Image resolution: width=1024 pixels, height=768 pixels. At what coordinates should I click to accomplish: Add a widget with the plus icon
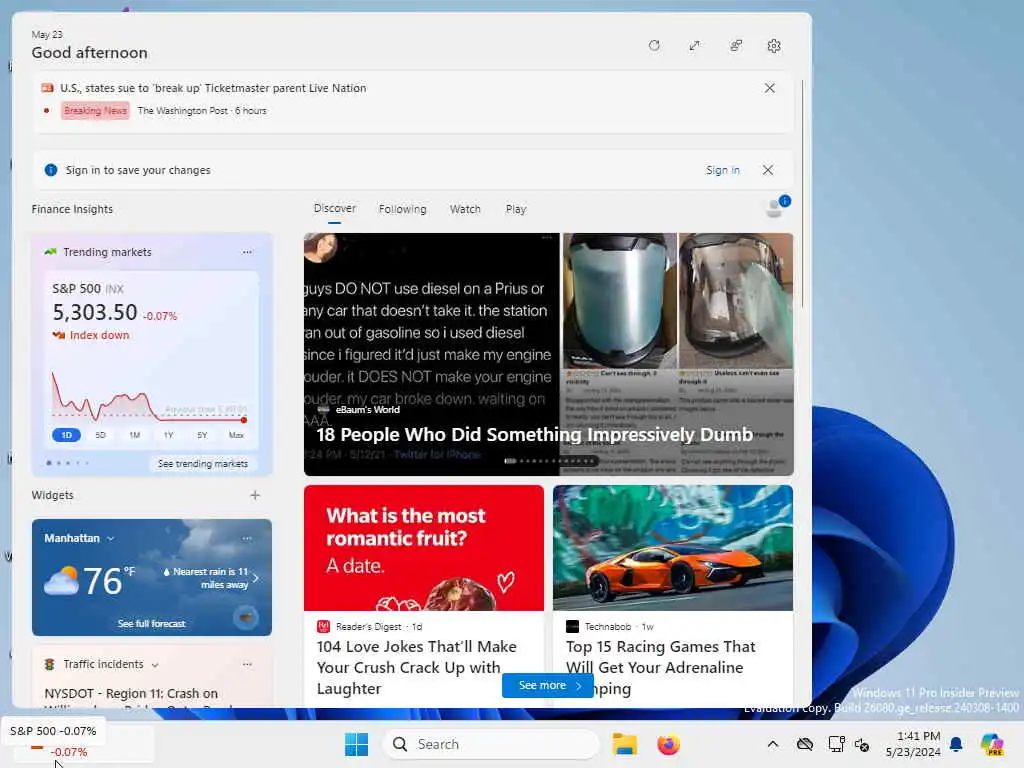pyautogui.click(x=255, y=495)
